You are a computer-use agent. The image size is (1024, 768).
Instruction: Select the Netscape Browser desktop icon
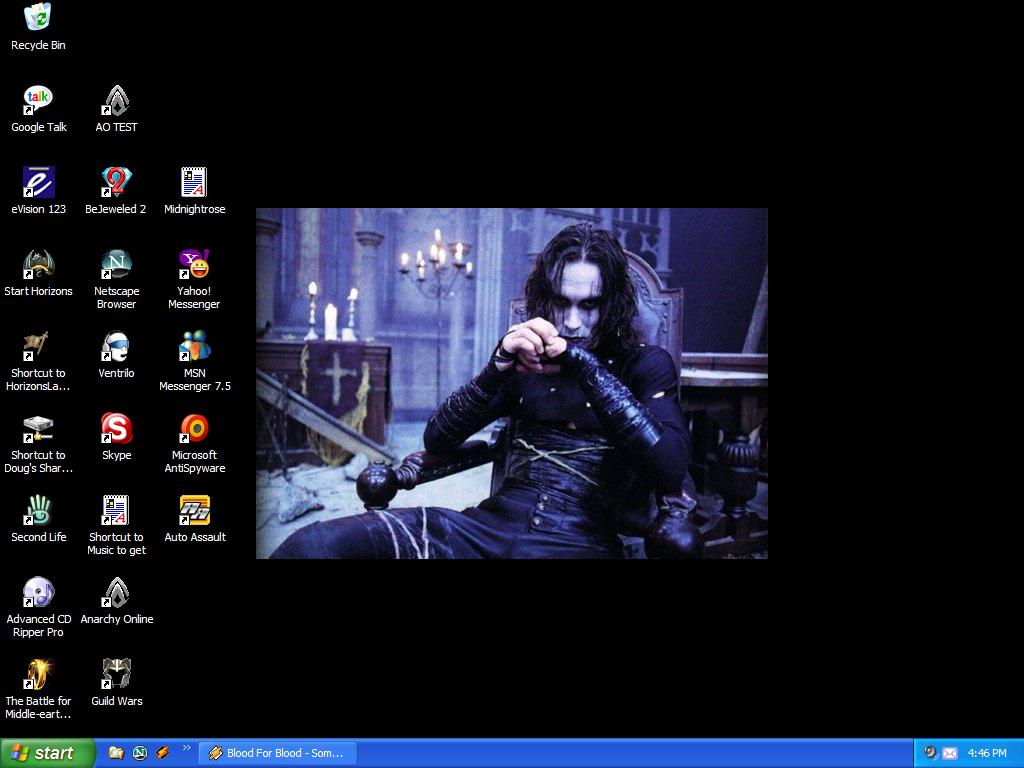click(x=116, y=264)
